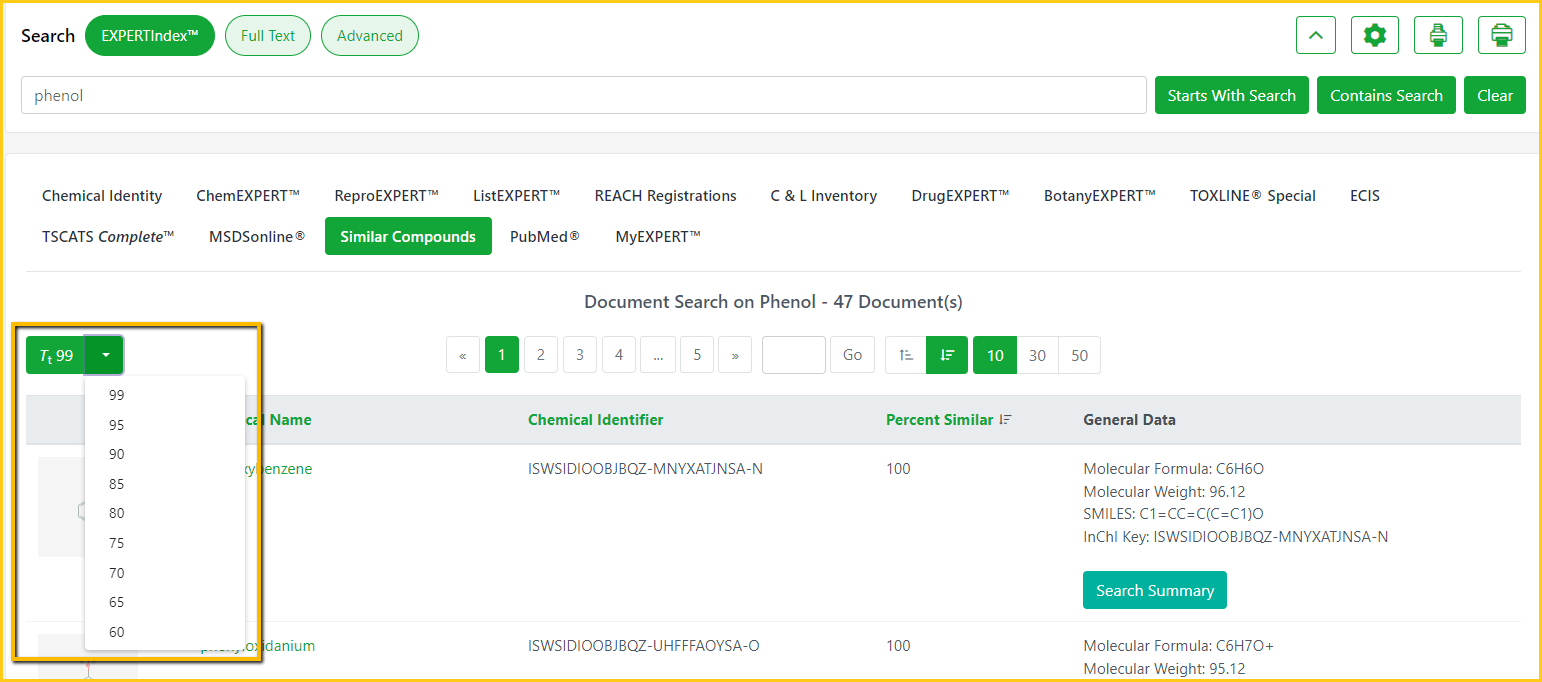
Task: Show 30 results per page
Action: point(1037,355)
